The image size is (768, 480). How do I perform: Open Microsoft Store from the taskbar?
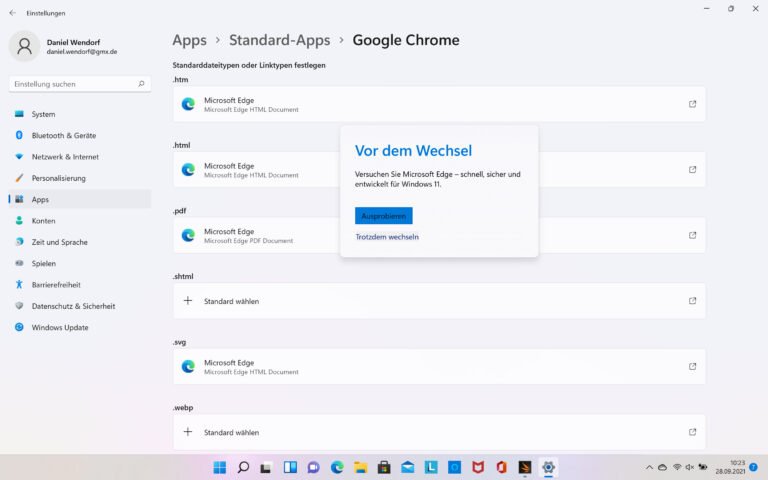click(x=384, y=467)
